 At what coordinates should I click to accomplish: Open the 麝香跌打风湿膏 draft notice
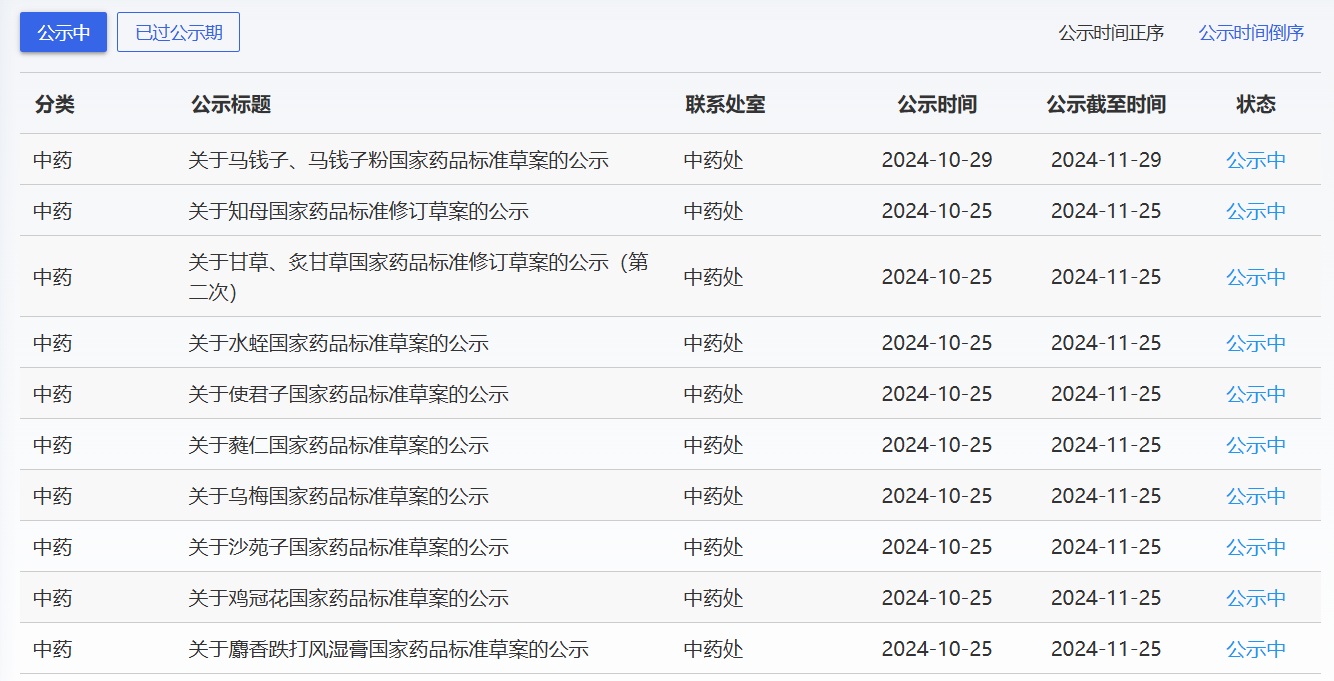[x=388, y=649]
